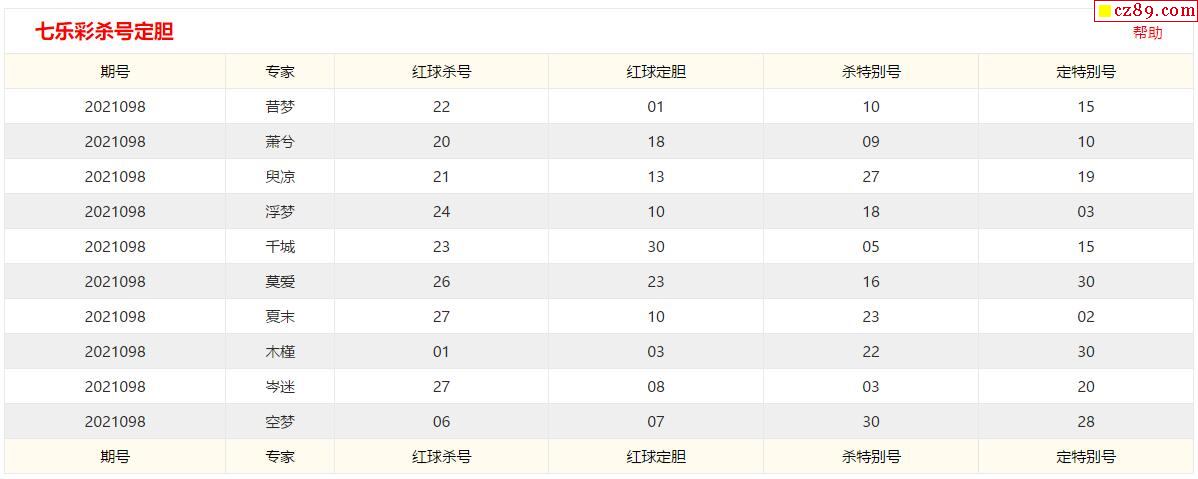Click the top 专家 column header
The height and width of the screenshot is (479, 1198).
(280, 72)
